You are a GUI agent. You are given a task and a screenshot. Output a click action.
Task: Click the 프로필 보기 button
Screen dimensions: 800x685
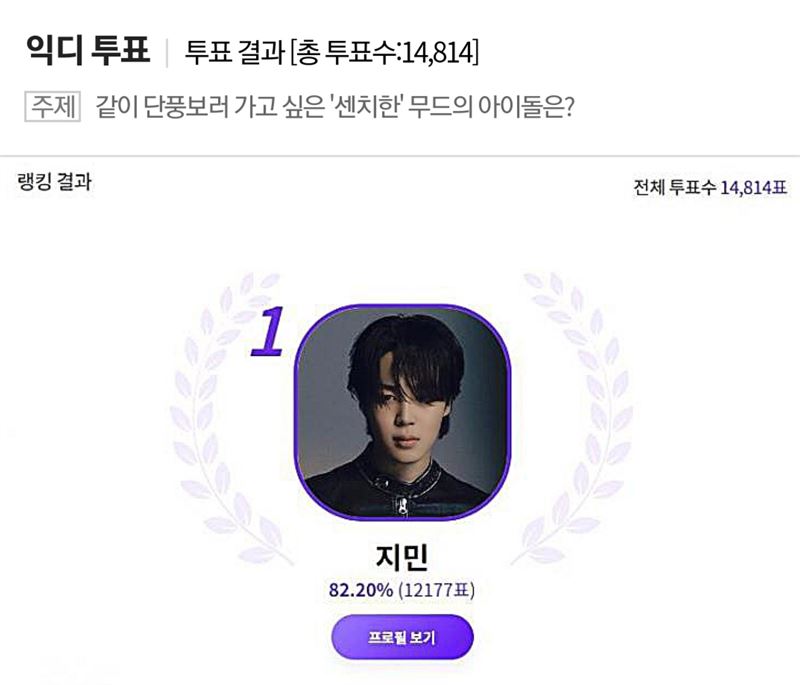[x=403, y=637]
